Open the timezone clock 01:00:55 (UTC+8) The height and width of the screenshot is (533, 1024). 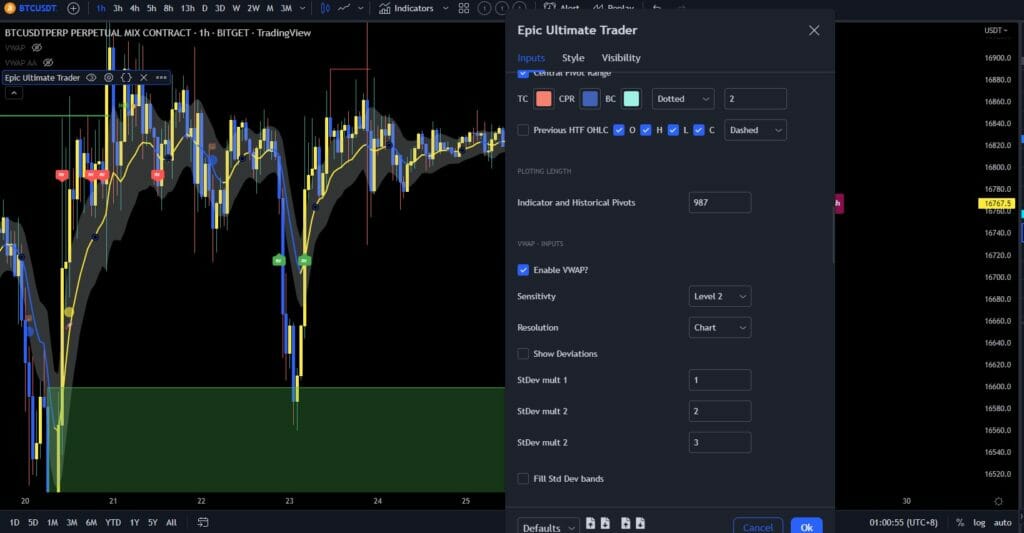point(903,523)
